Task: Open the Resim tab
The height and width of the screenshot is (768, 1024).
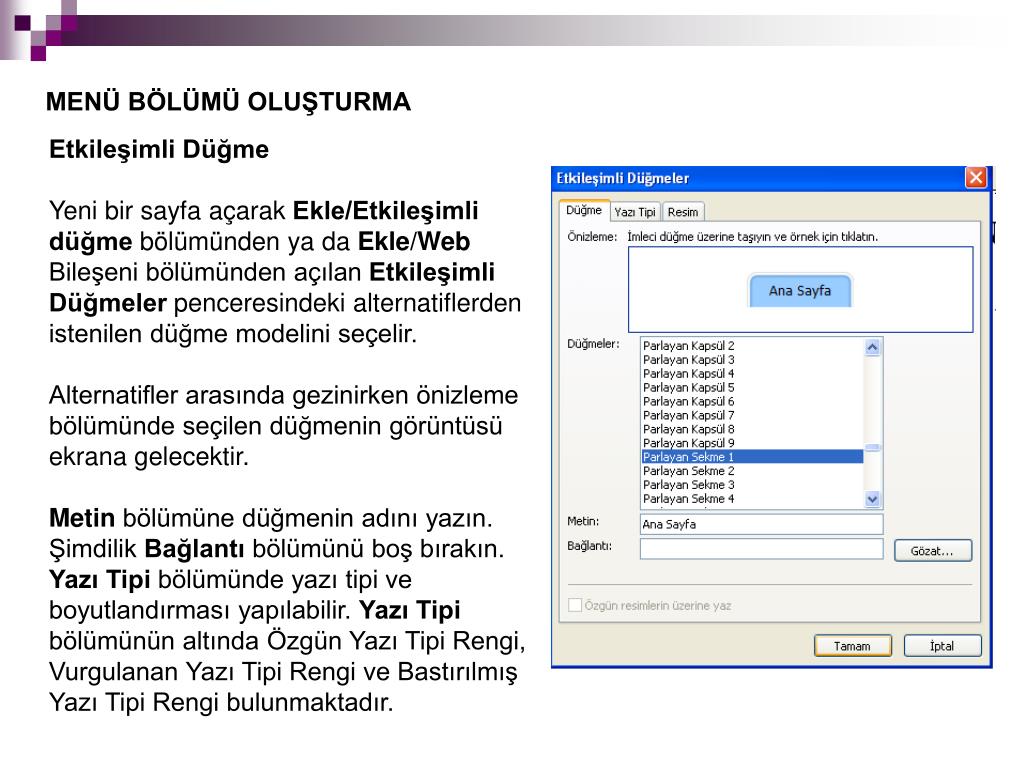Action: click(683, 212)
